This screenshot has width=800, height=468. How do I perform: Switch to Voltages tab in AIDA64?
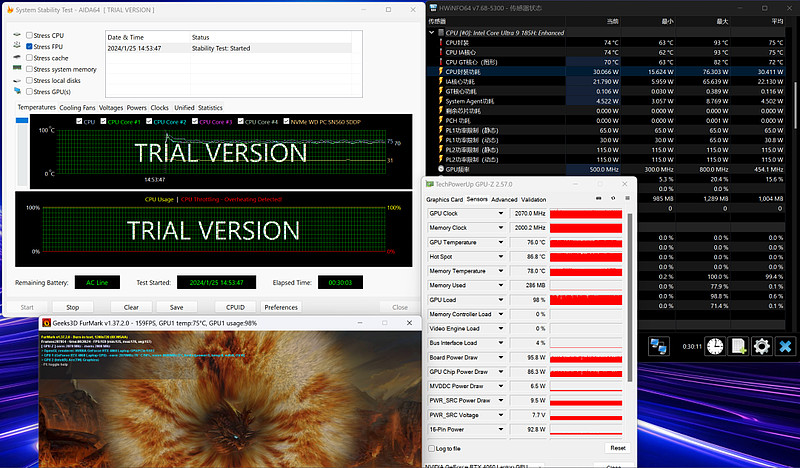coord(111,108)
